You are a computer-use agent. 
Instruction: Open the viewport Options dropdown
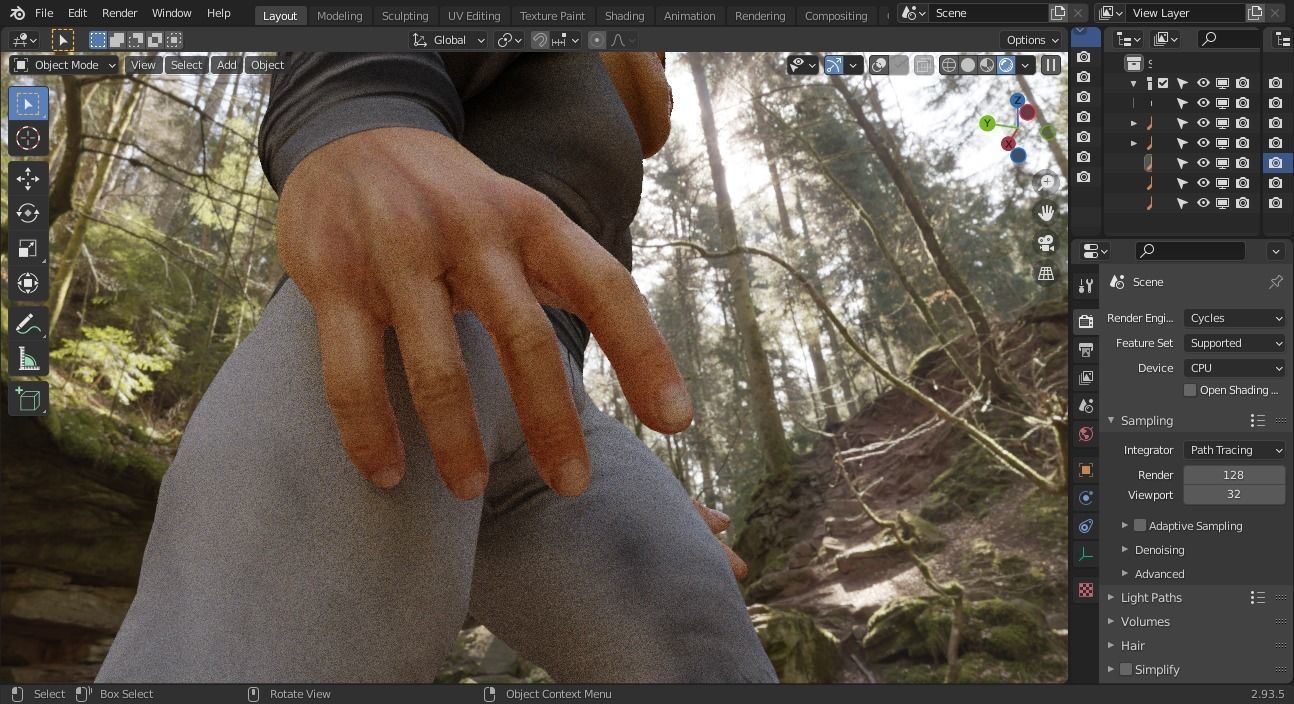[1032, 40]
